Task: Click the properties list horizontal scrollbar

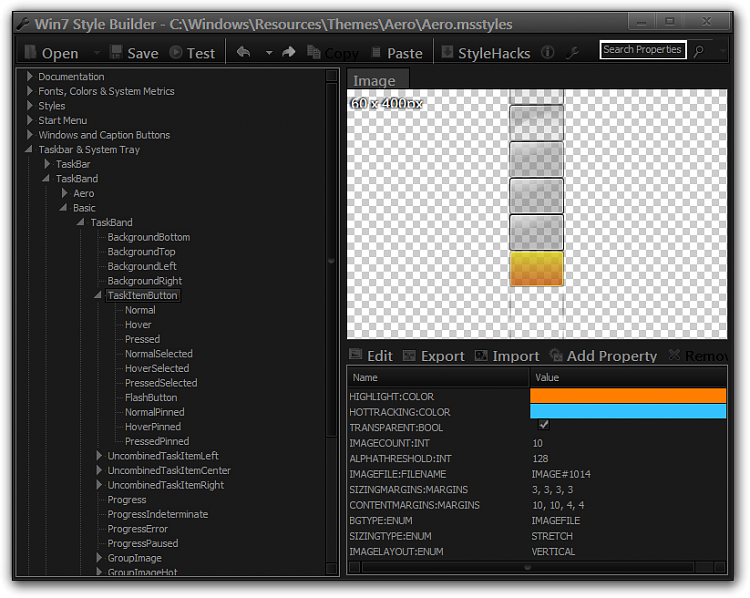Action: pos(528,567)
